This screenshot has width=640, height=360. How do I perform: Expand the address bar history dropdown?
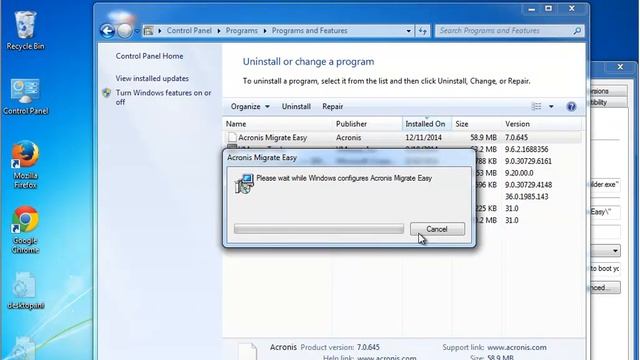pyautogui.click(x=408, y=31)
